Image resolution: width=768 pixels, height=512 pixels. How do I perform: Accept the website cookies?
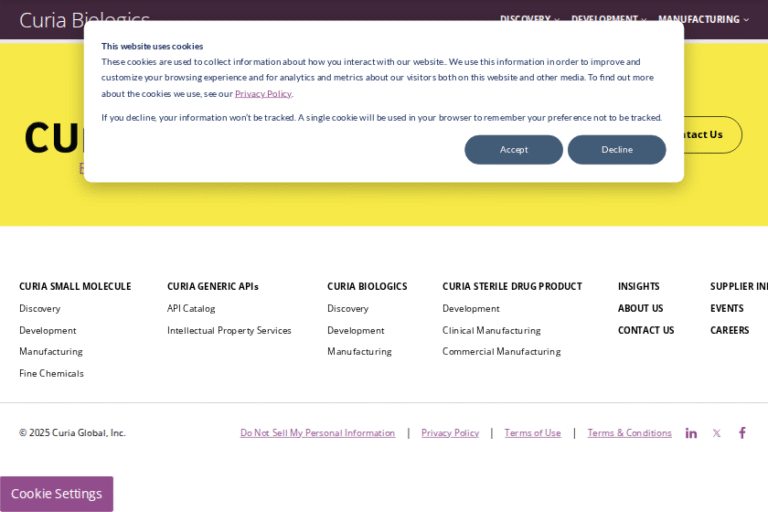(514, 150)
